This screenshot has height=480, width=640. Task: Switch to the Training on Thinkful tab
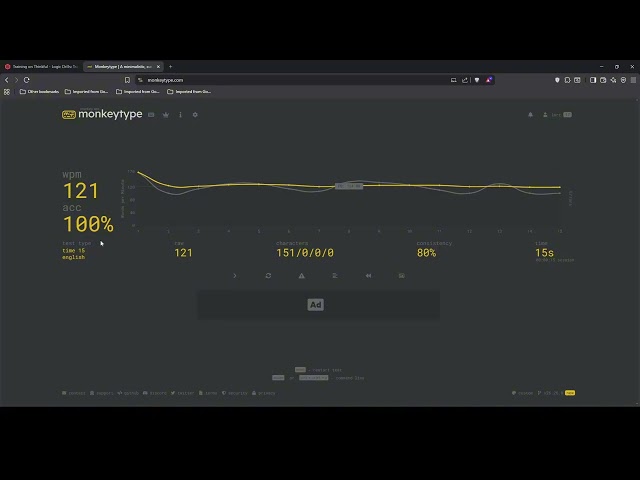pos(42,67)
